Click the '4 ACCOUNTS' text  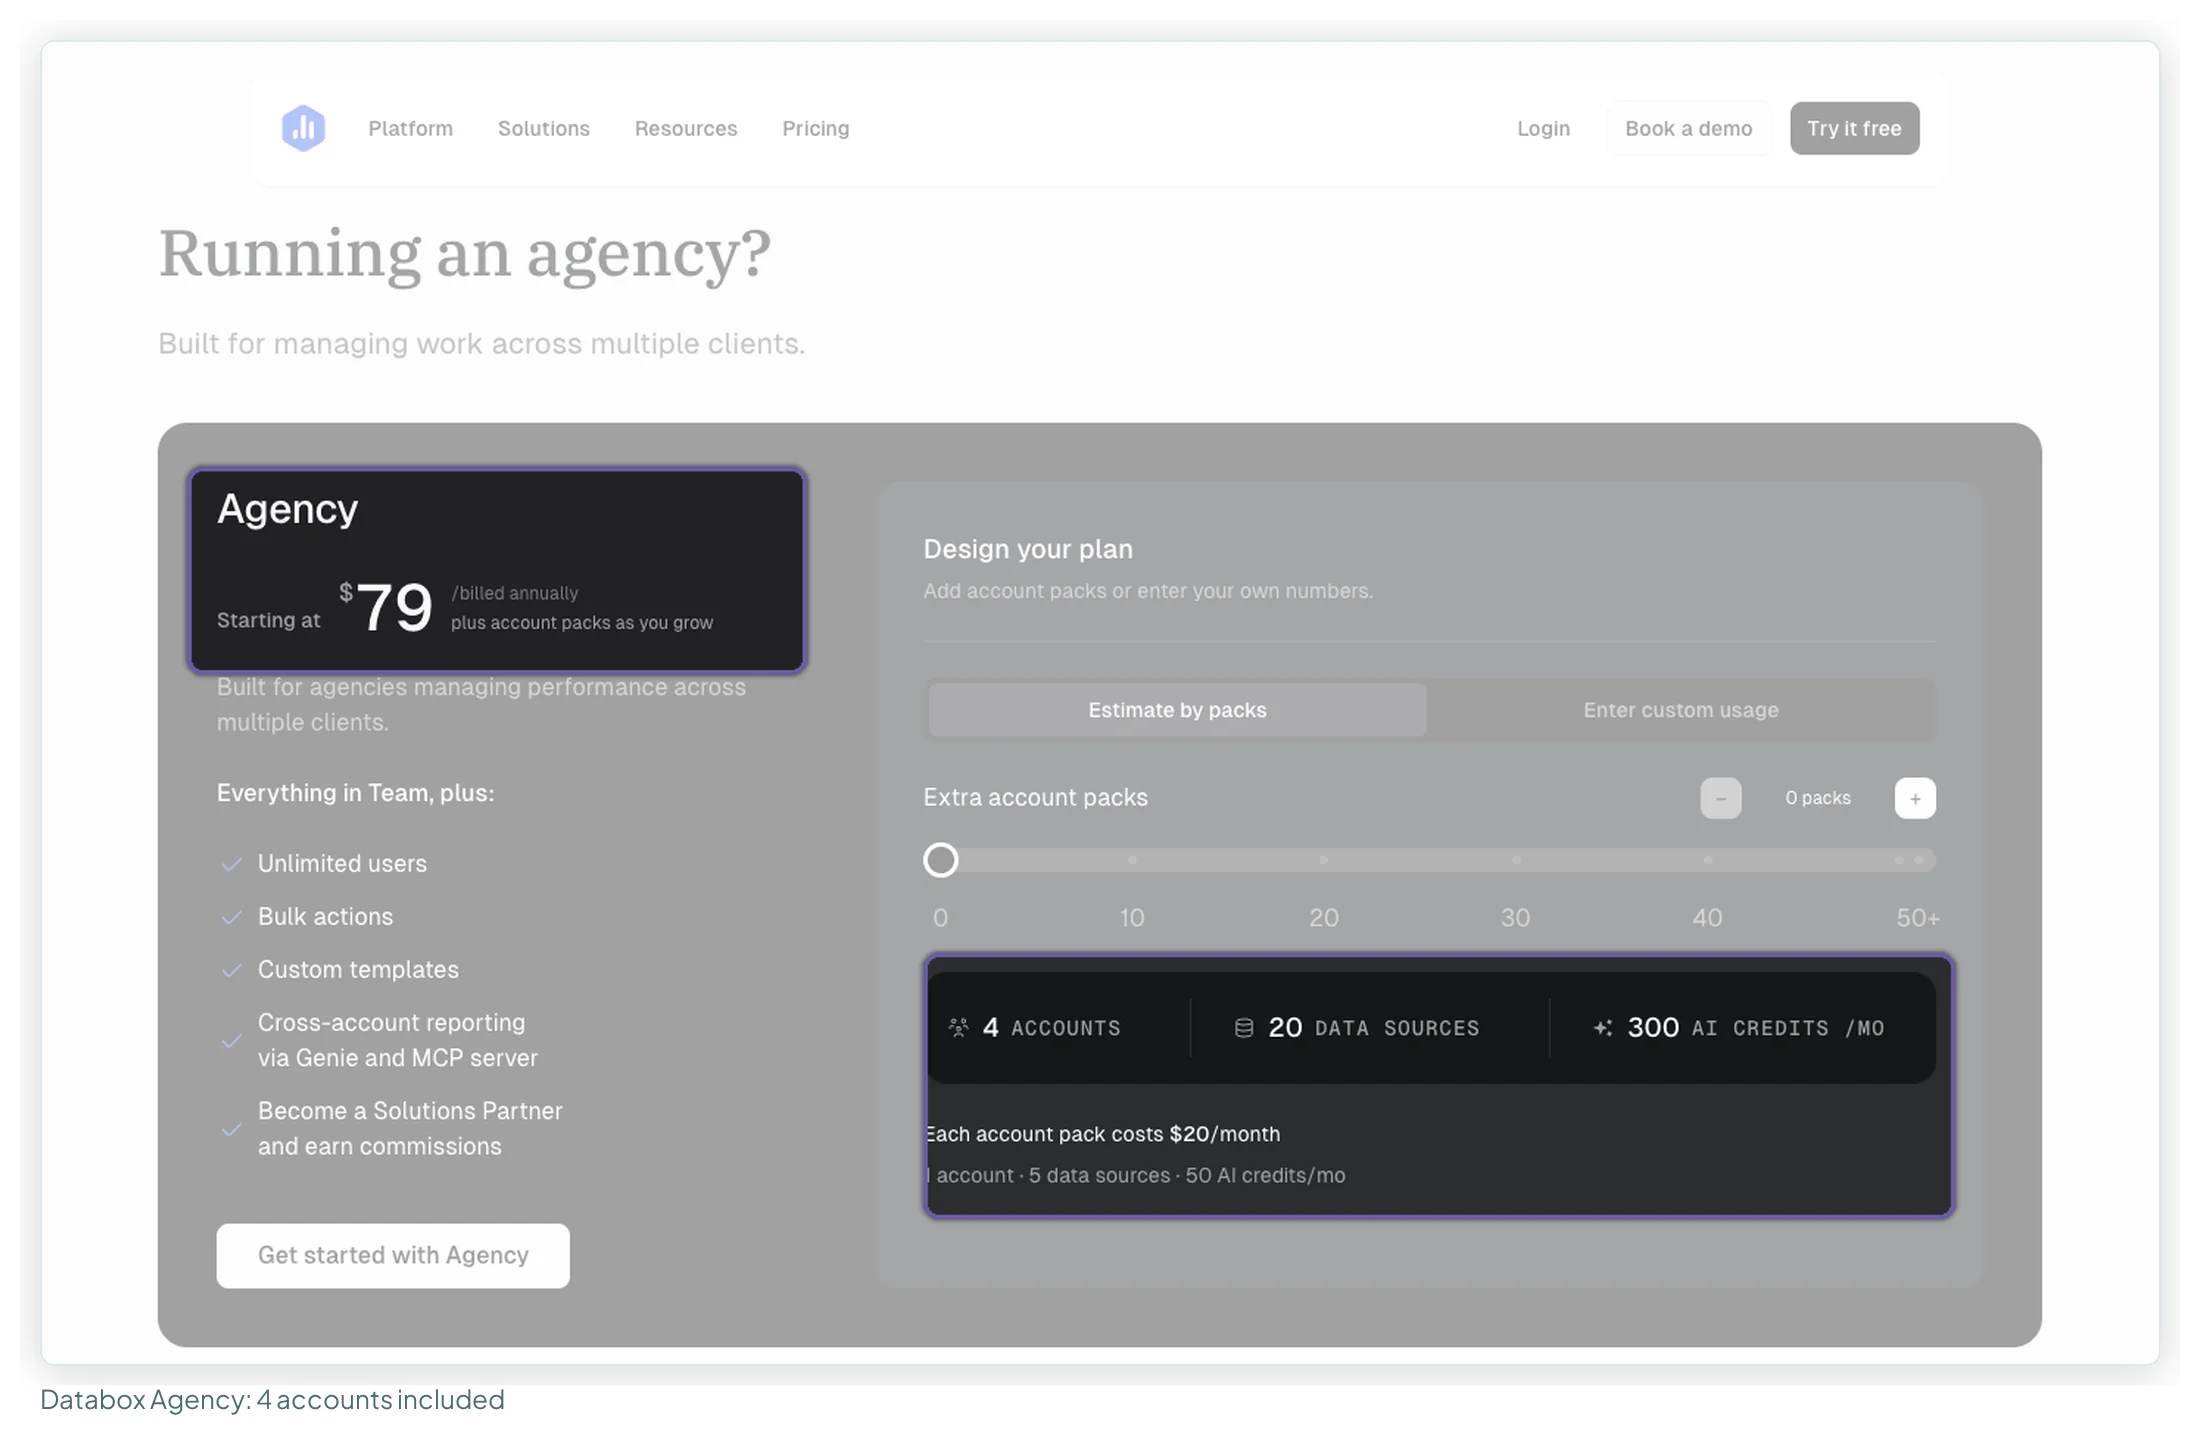tap(1051, 1028)
